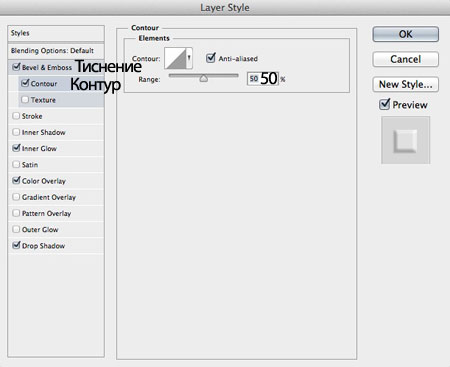Screen dimensions: 450x367
Task: Click the contour curve thumbnail
Action: [x=175, y=58]
